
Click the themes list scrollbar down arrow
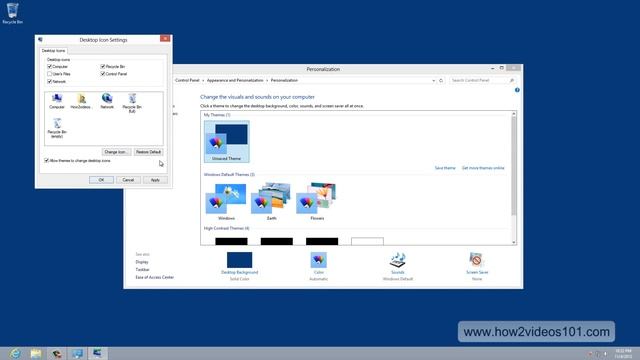[514, 242]
